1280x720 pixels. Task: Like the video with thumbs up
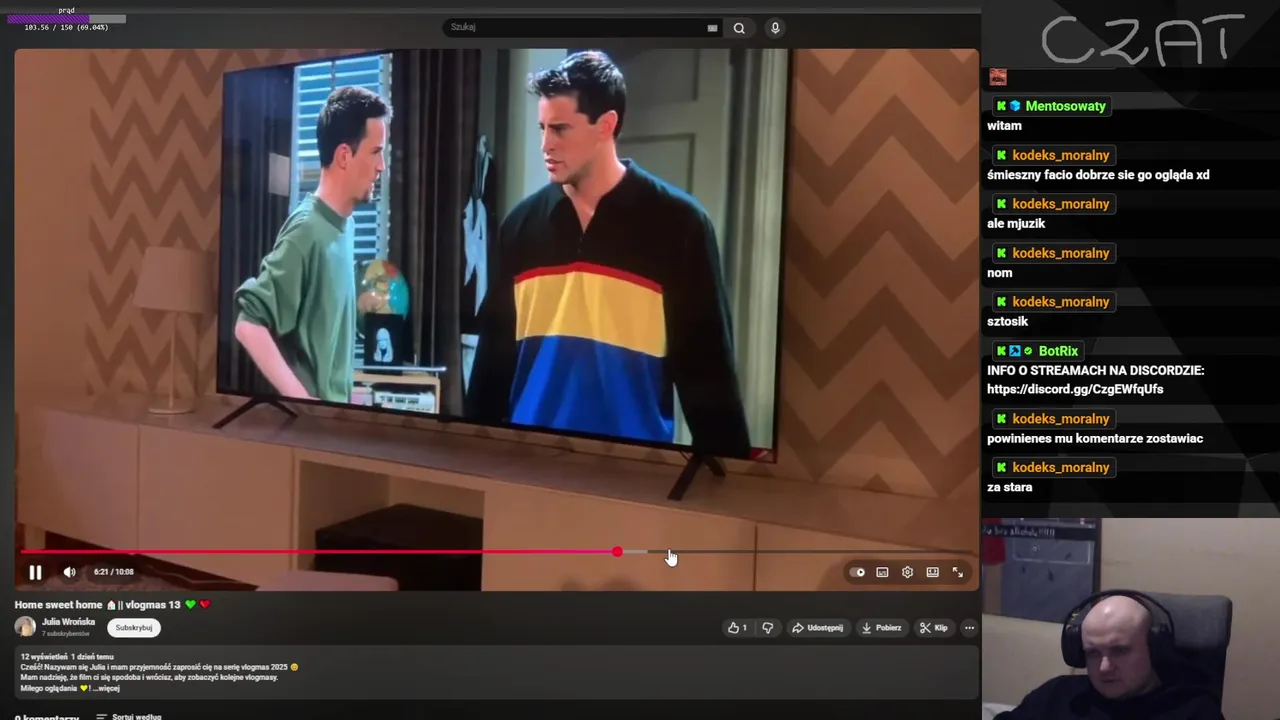pos(737,628)
